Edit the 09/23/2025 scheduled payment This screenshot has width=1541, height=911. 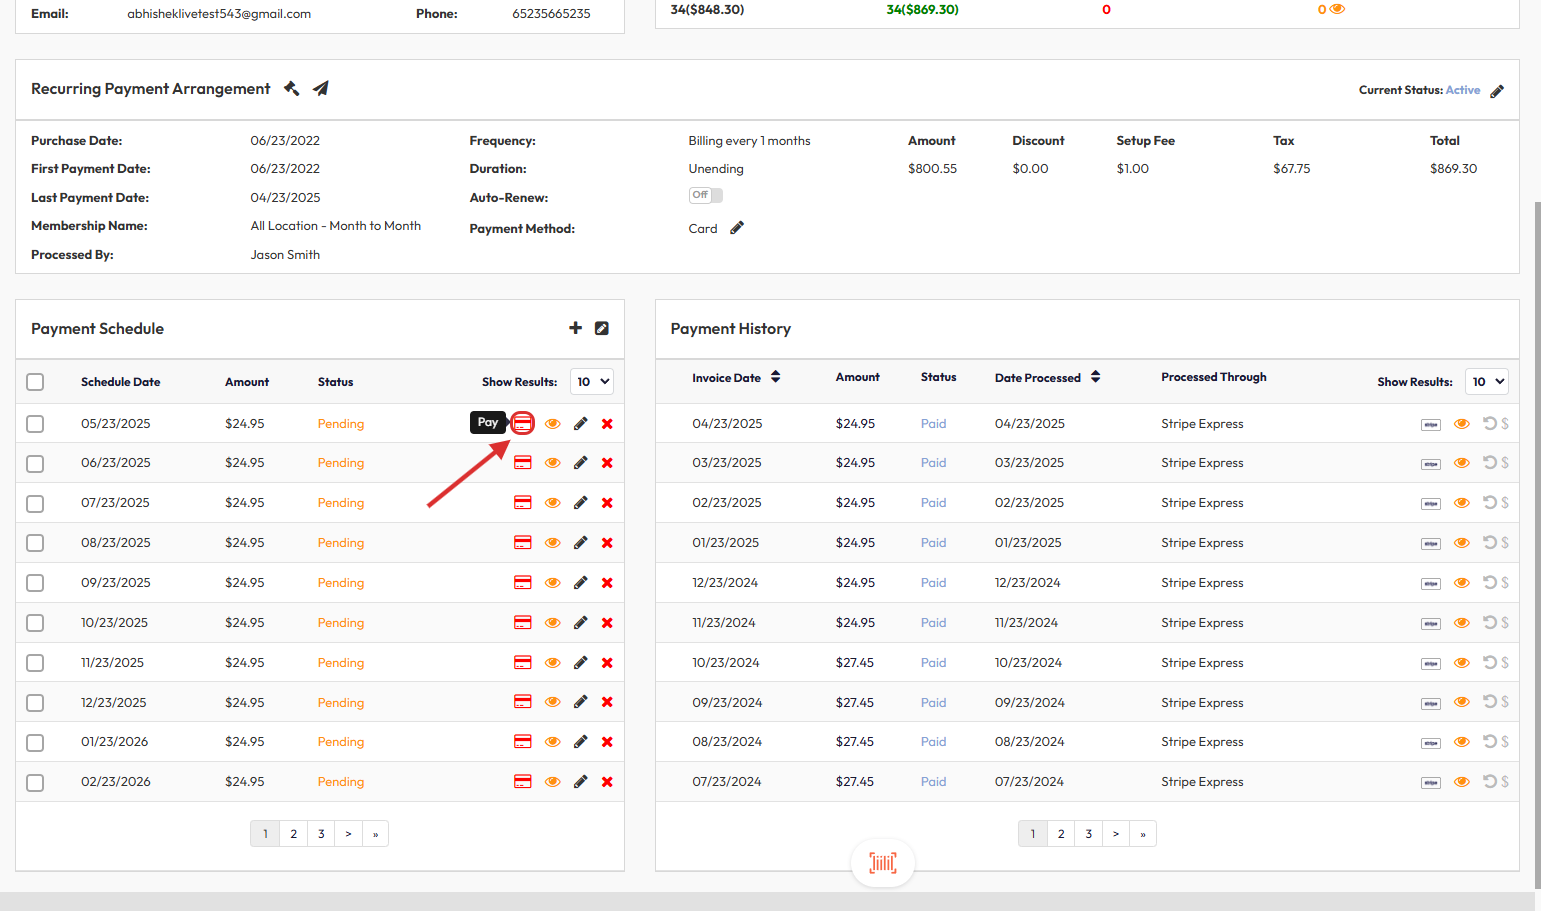(x=580, y=583)
